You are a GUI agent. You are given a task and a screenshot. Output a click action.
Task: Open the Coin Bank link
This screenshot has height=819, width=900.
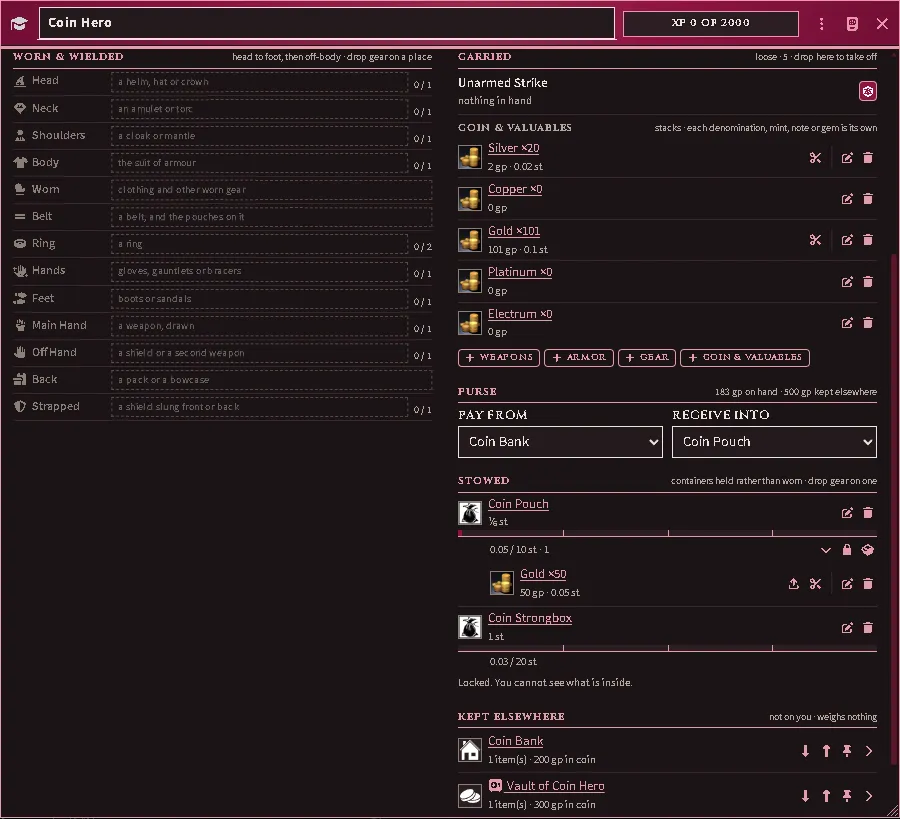(515, 741)
